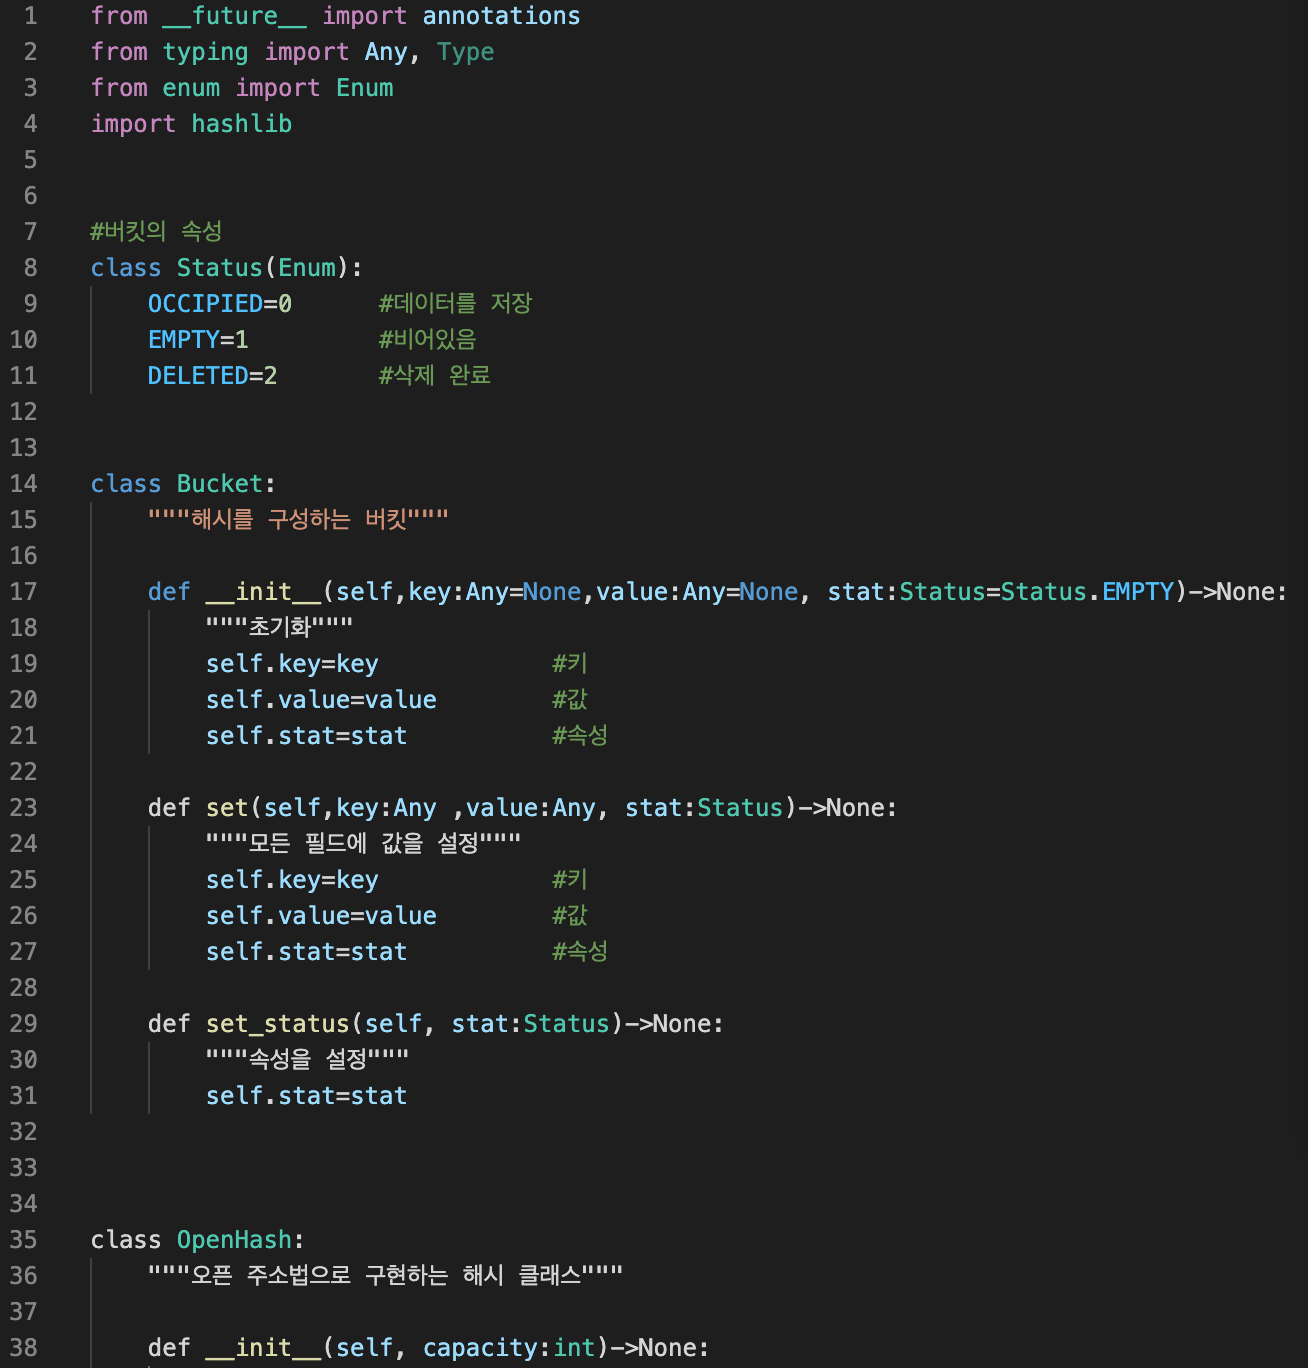Click the docstring '초기화' on line 18
The height and width of the screenshot is (1368, 1308).
click(x=279, y=628)
